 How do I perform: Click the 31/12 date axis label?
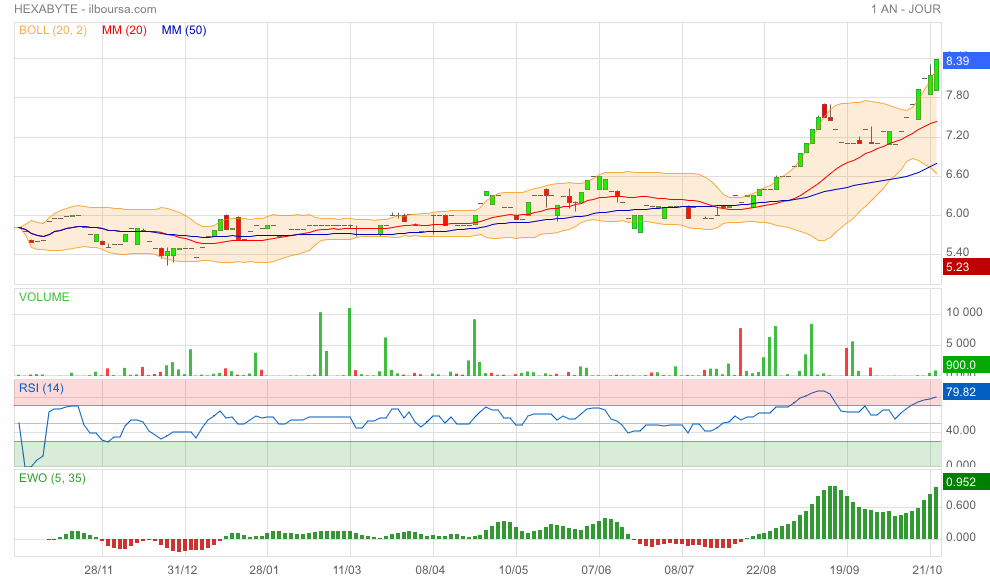click(182, 570)
